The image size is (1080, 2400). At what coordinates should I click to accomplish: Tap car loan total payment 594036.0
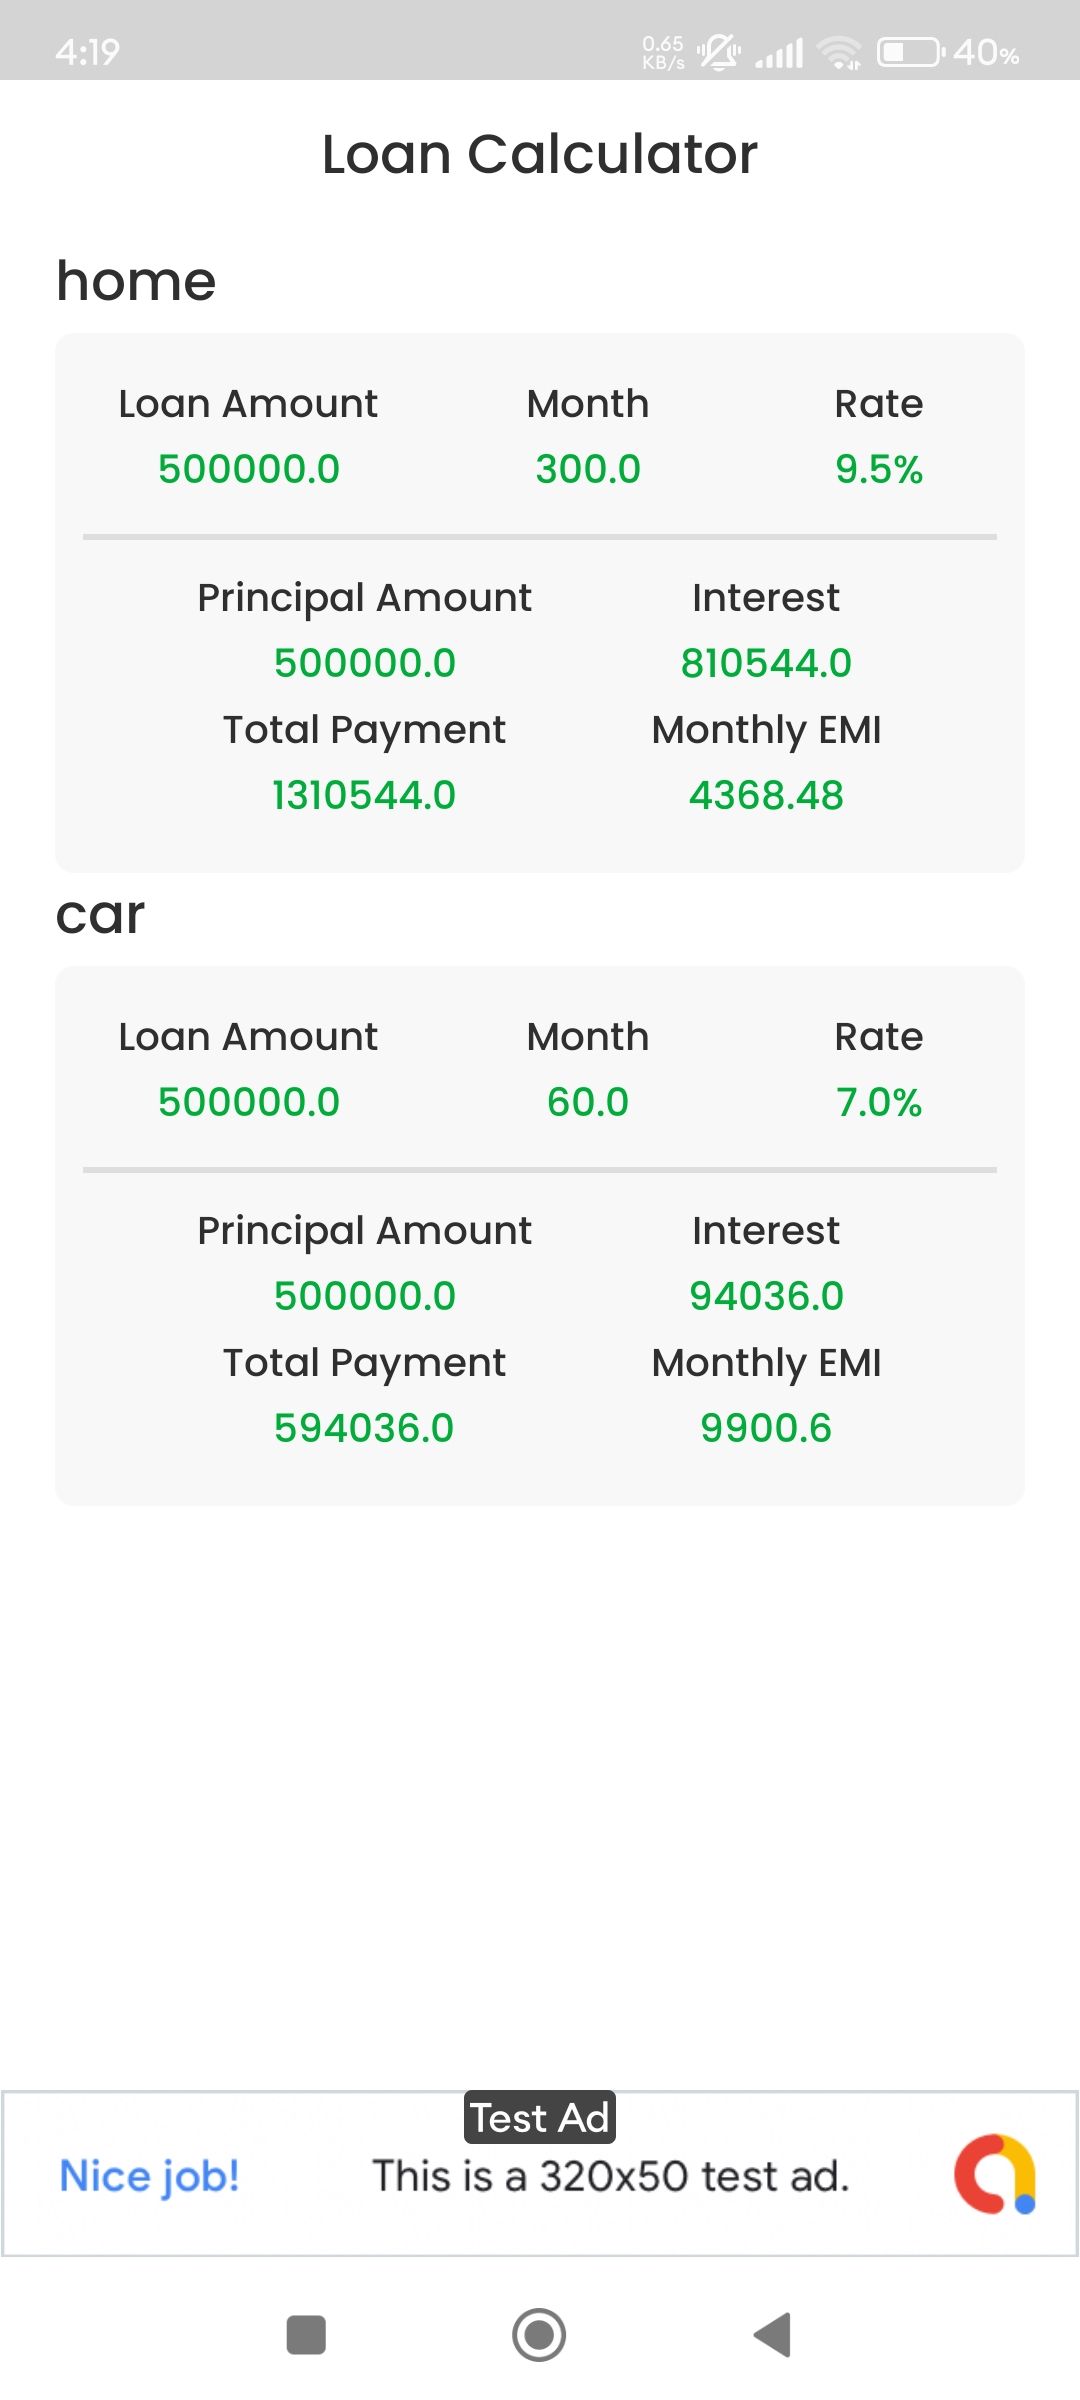click(364, 1428)
